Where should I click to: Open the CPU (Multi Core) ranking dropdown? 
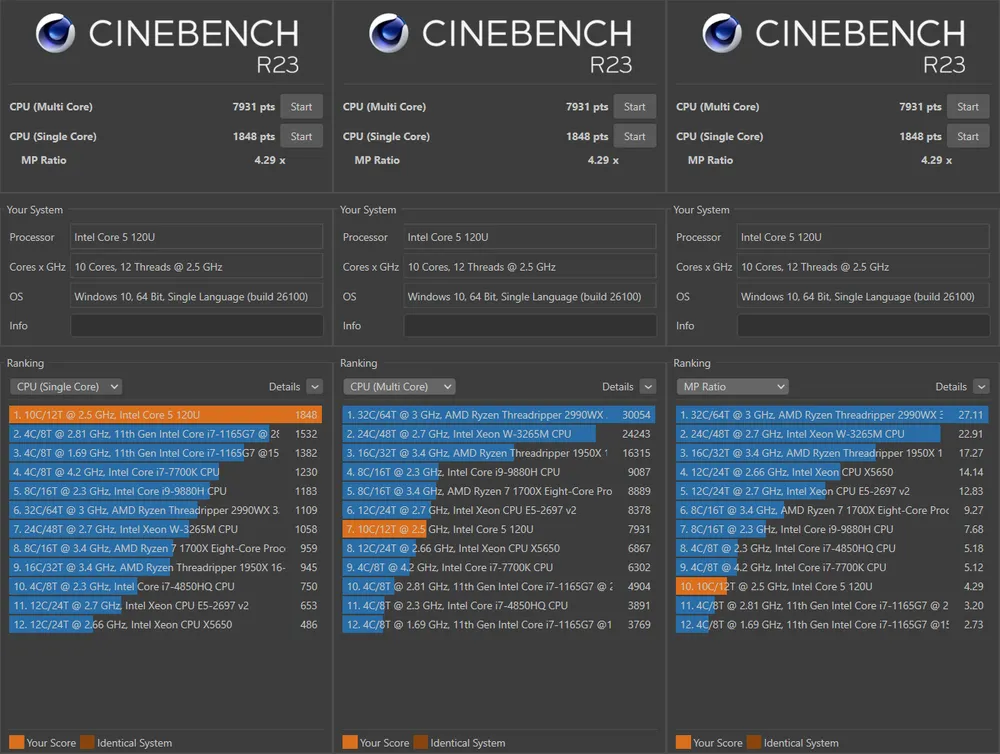399,386
